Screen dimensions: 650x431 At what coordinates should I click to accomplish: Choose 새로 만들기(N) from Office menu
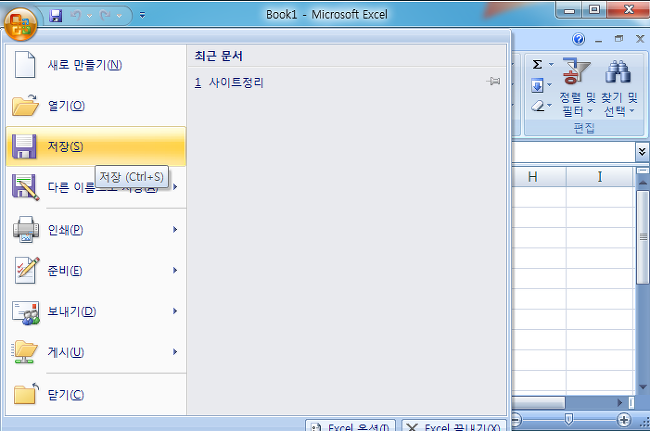click(96, 65)
